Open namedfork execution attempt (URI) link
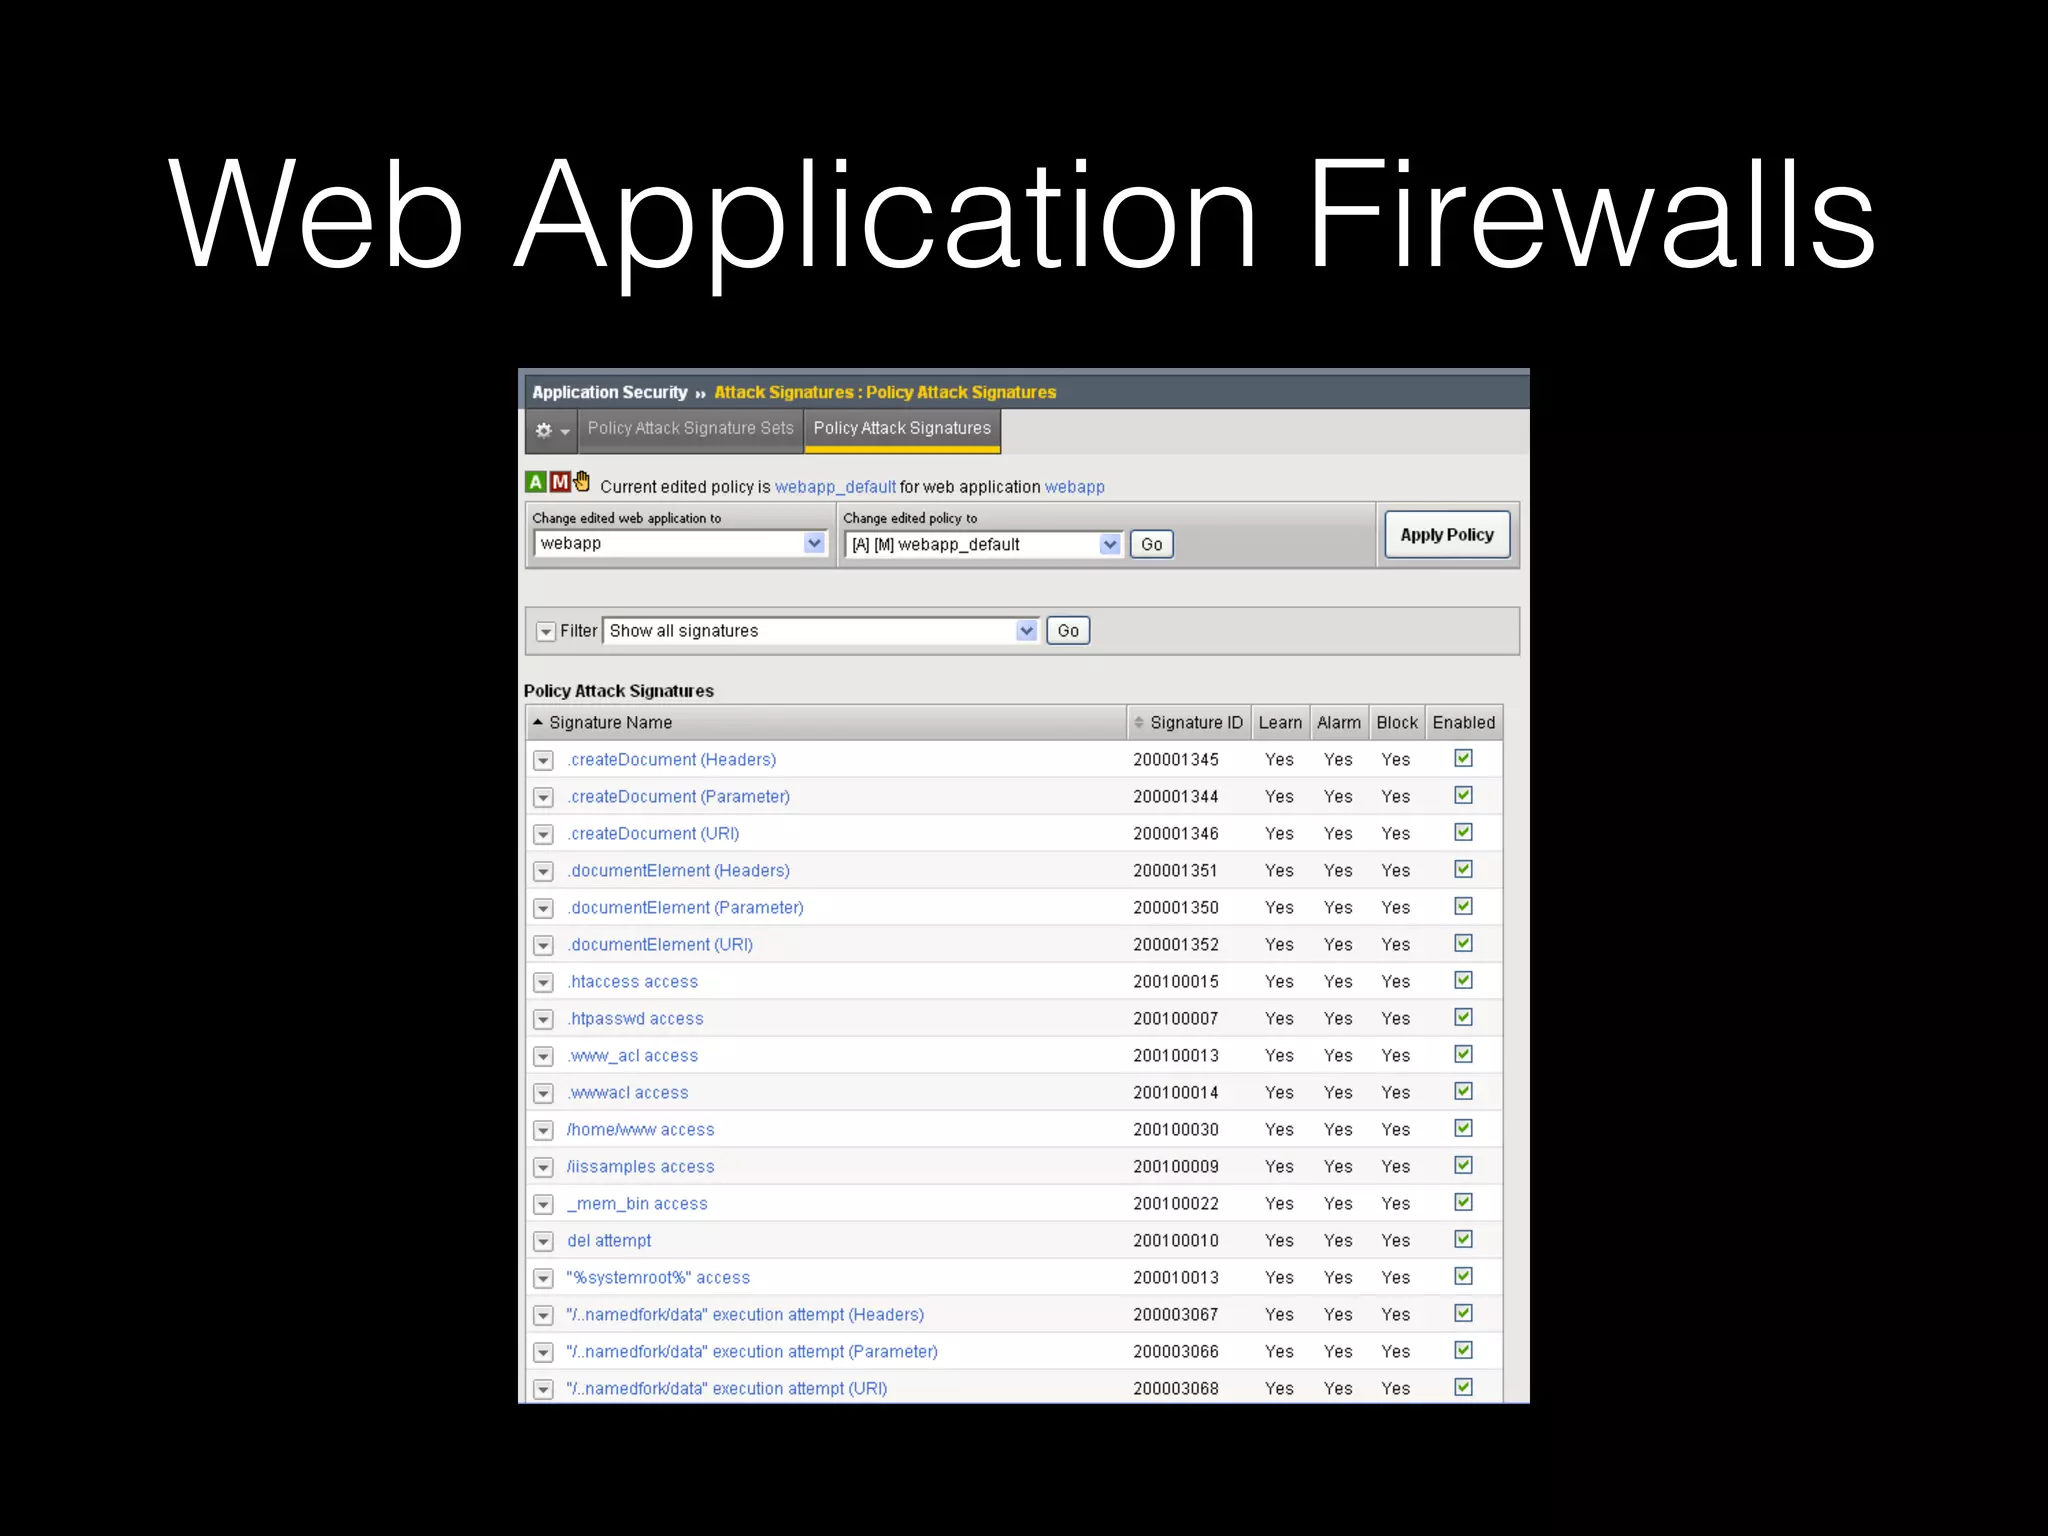2048x1536 pixels. [x=727, y=1389]
